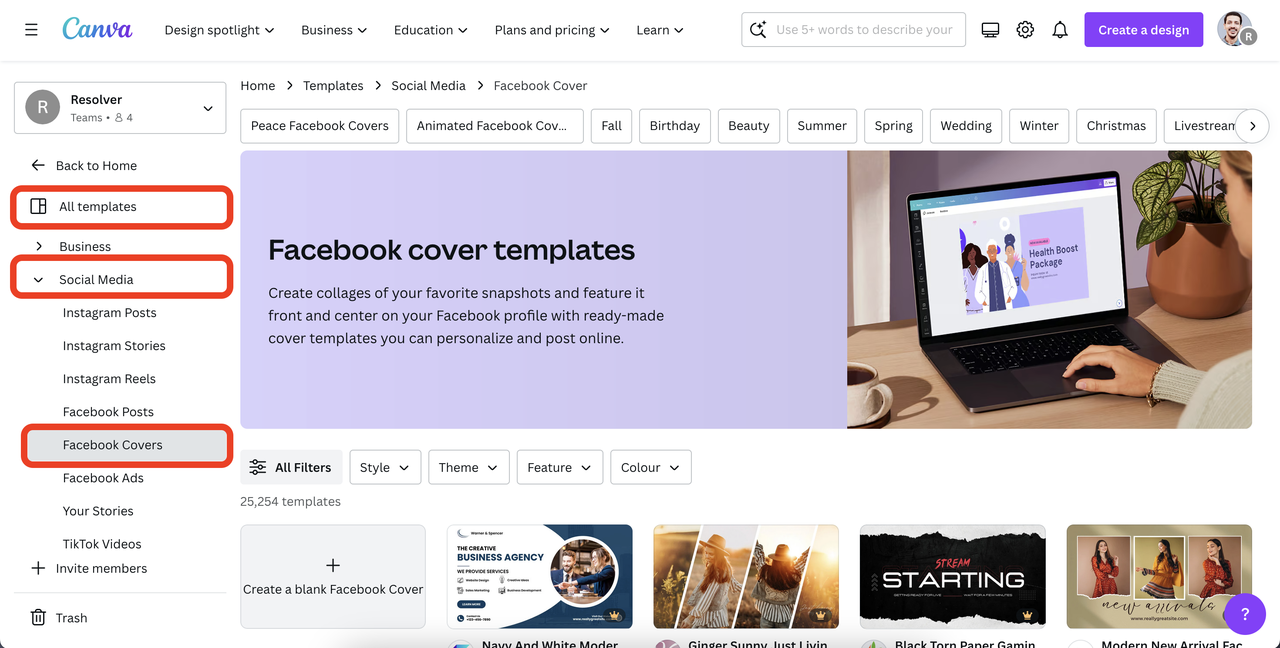Viewport: 1280px width, 648px height.
Task: Open the notifications bell
Action: click(1060, 30)
